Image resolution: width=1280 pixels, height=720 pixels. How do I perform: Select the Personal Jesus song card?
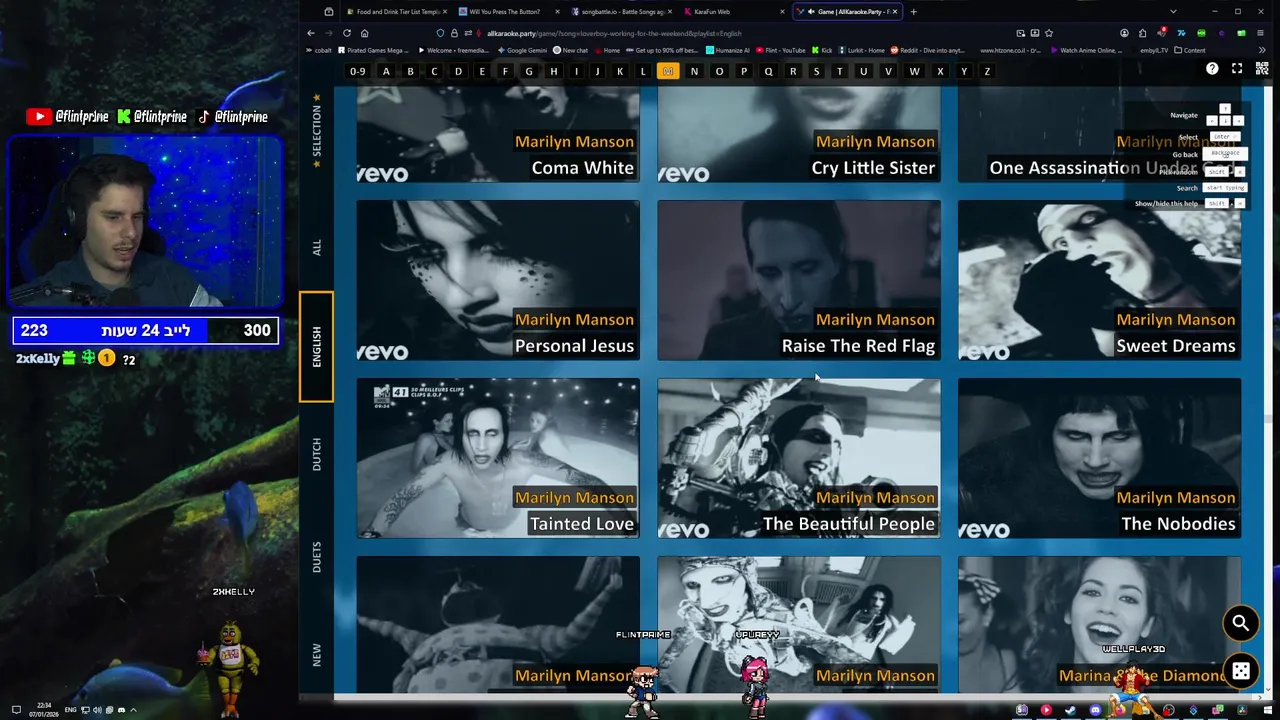498,280
